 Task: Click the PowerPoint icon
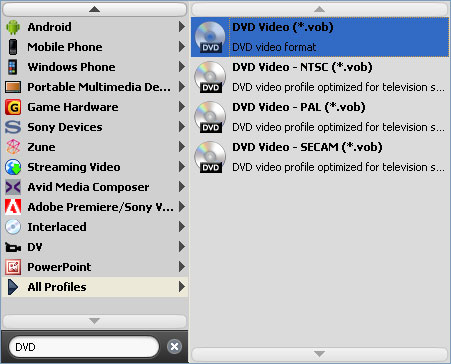[13, 267]
